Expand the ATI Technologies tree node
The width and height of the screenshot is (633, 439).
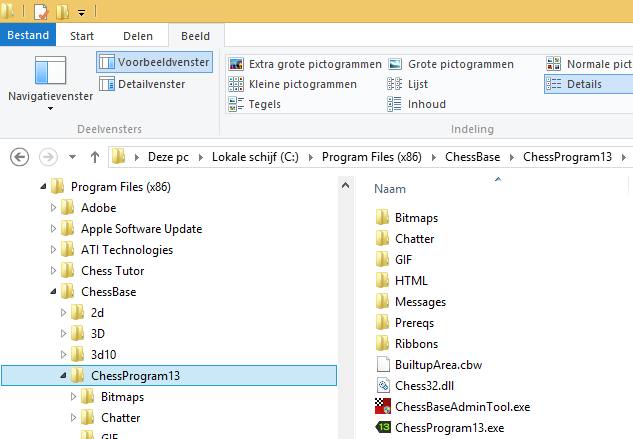(53, 250)
